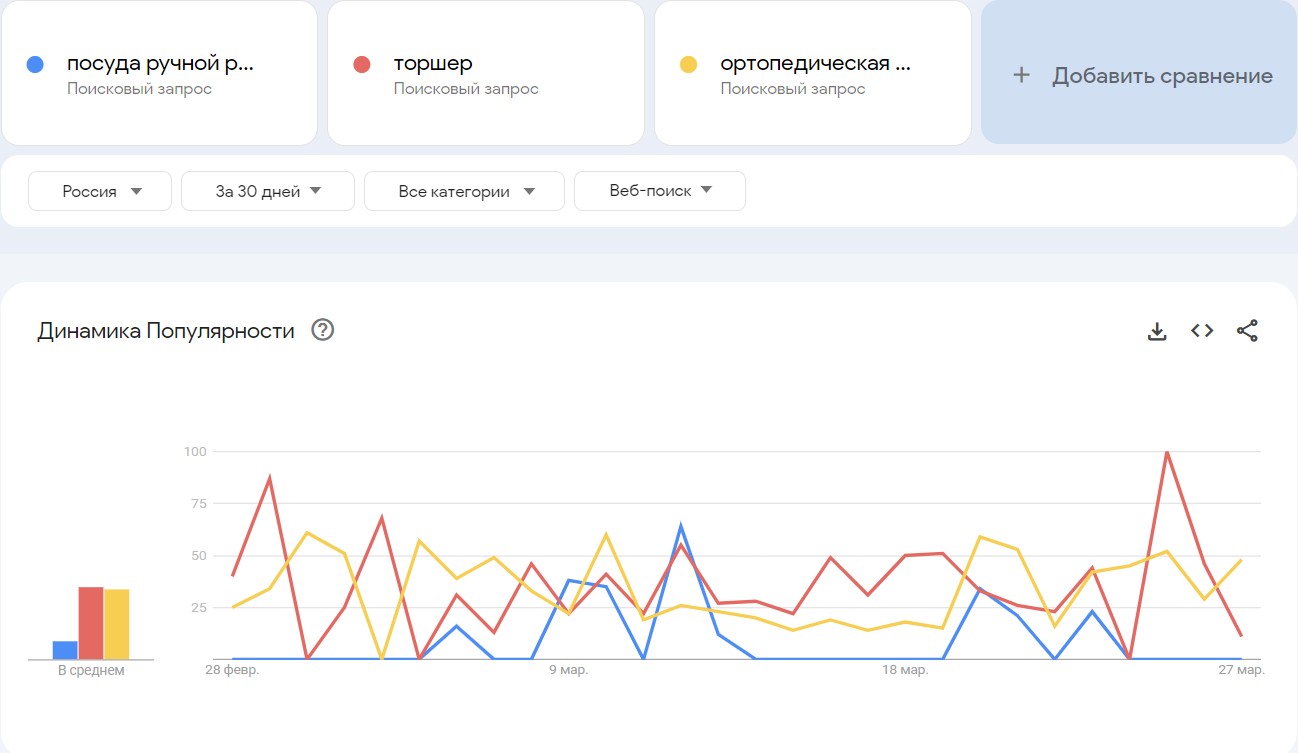The height and width of the screenshot is (753, 1298).
Task: Click the 75 y-axis value
Action: [x=199, y=504]
